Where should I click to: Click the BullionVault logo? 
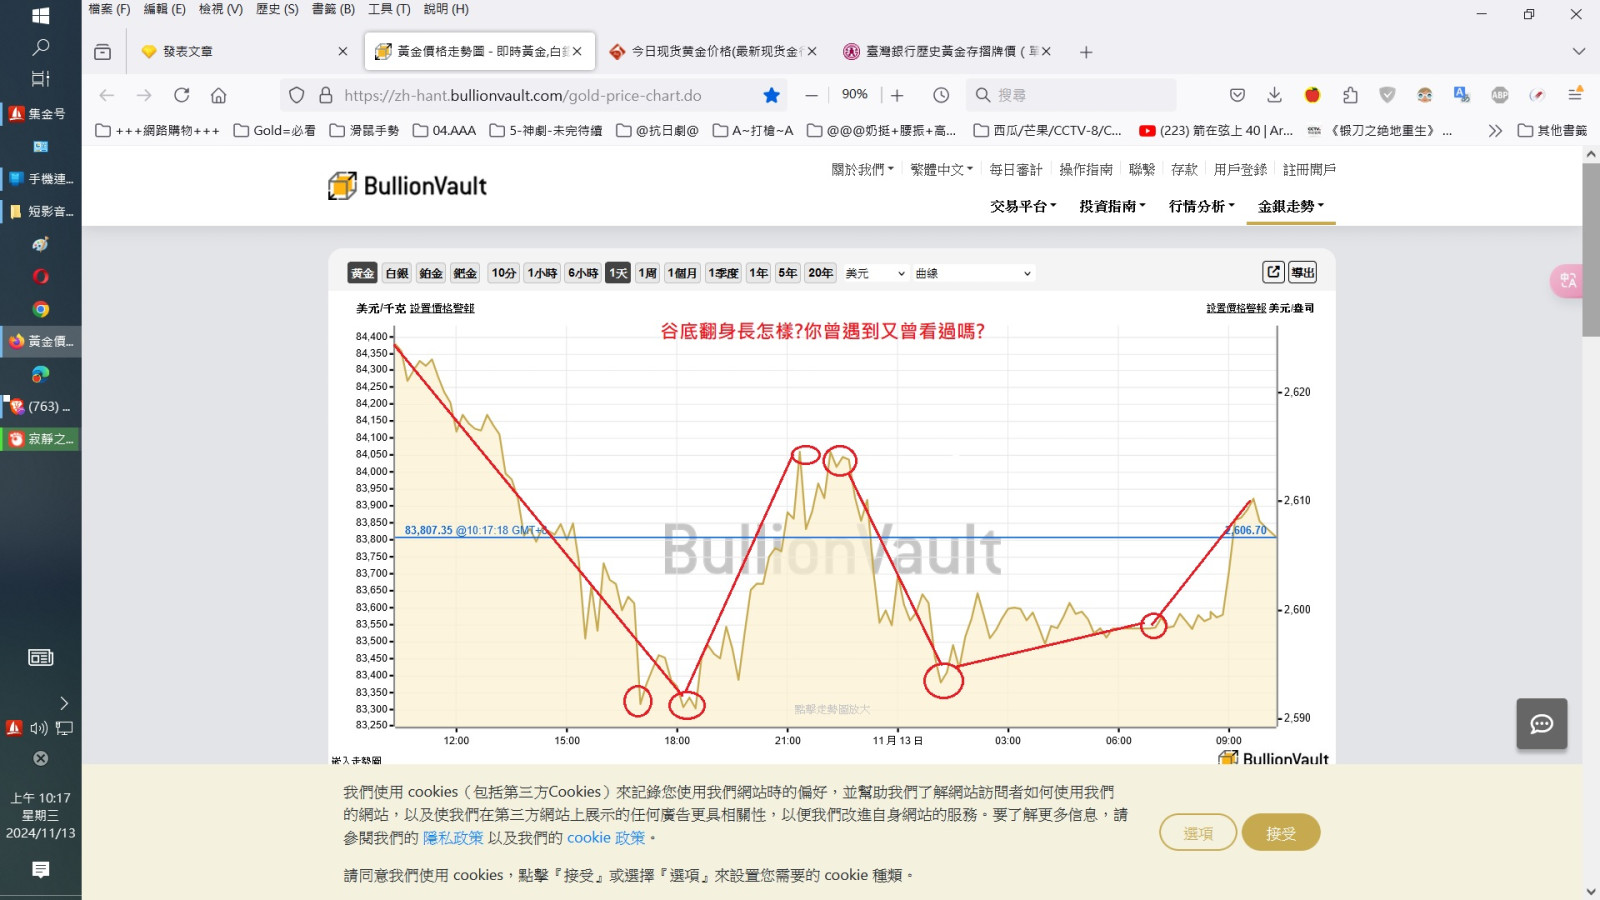pyautogui.click(x=408, y=186)
